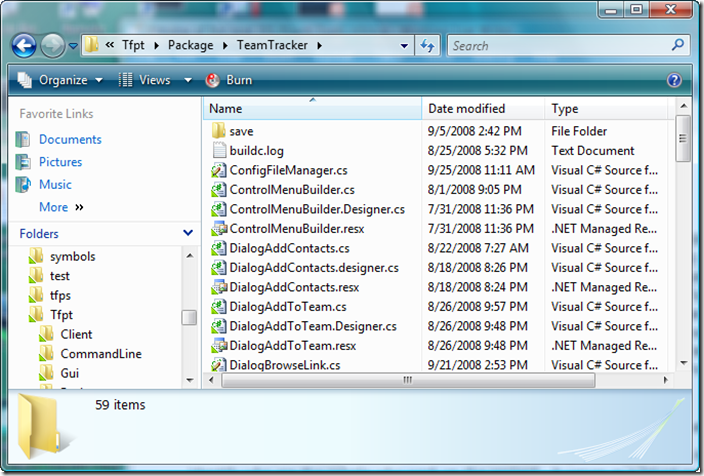Image resolution: width=704 pixels, height=476 pixels.
Task: Select Client folder in tree
Action: (76, 335)
